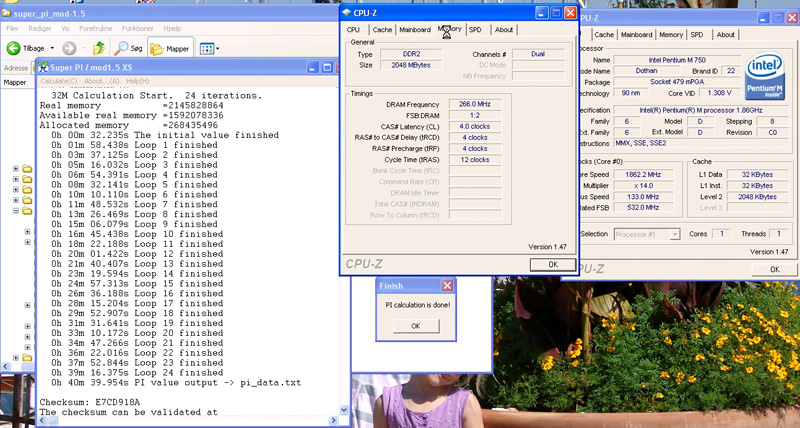This screenshot has height=428, width=800.
Task: Click the Explorer window folder title icon
Action: [x=7, y=13]
